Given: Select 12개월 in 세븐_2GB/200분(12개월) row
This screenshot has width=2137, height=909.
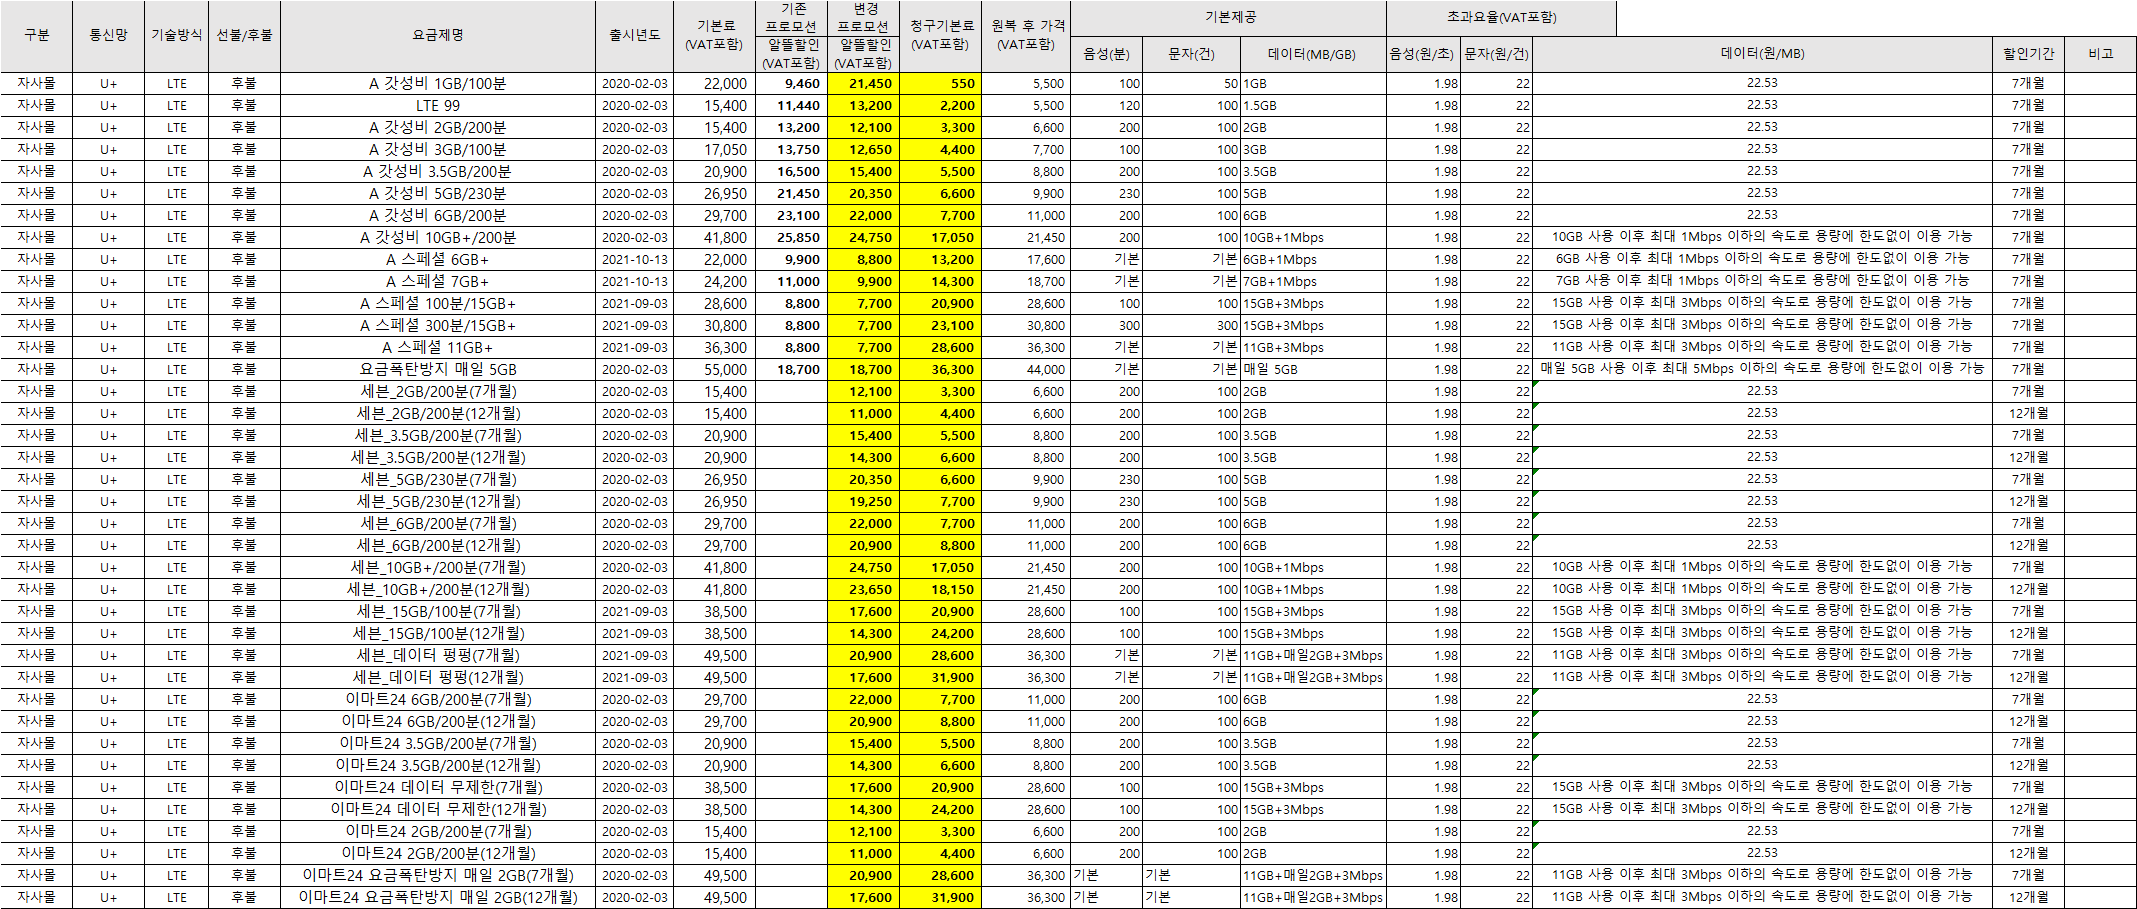Looking at the screenshot, I should [2028, 414].
